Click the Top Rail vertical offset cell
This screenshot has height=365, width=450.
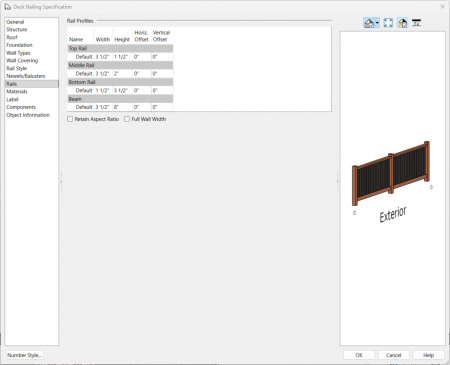pyautogui.click(x=162, y=57)
